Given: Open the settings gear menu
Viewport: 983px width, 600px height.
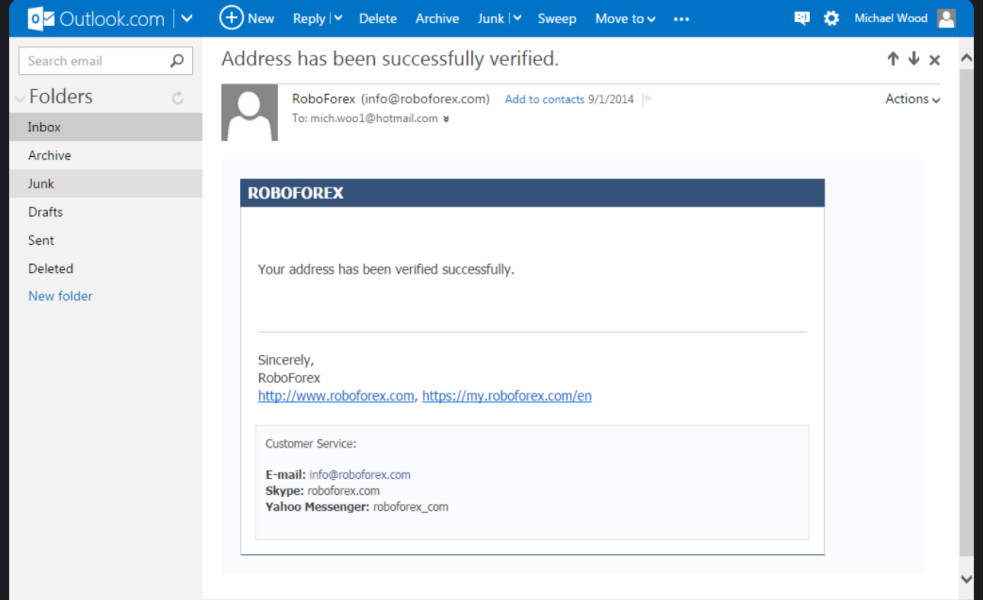Looking at the screenshot, I should click(831, 18).
